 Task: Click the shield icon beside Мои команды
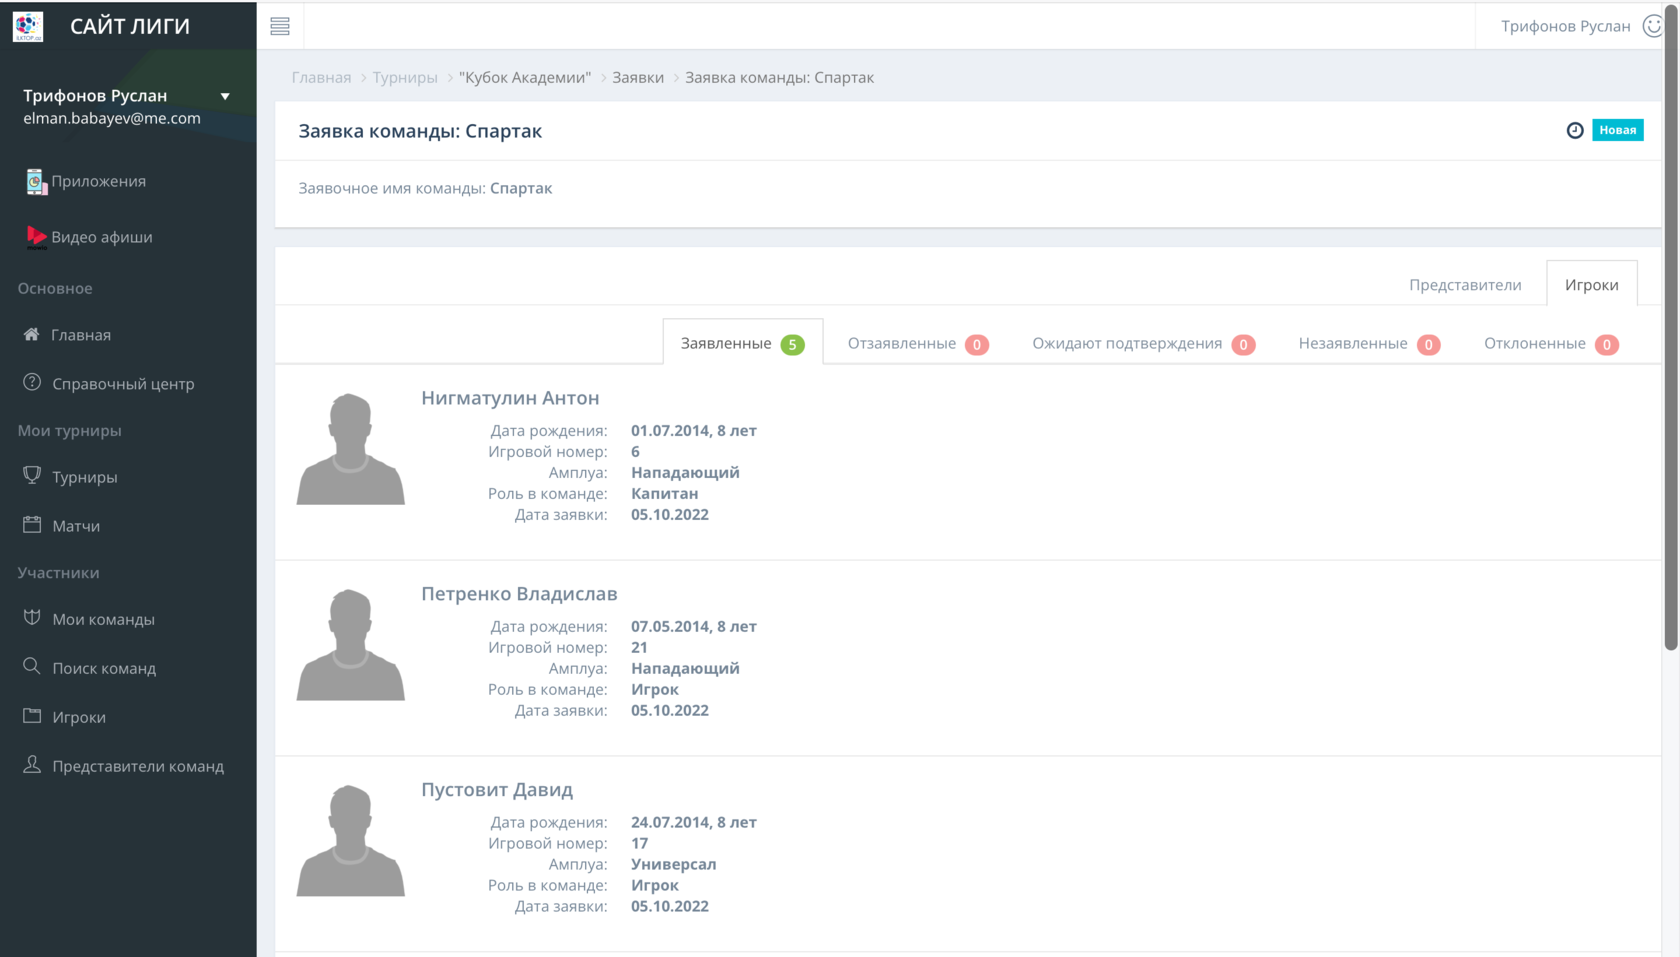[32, 617]
